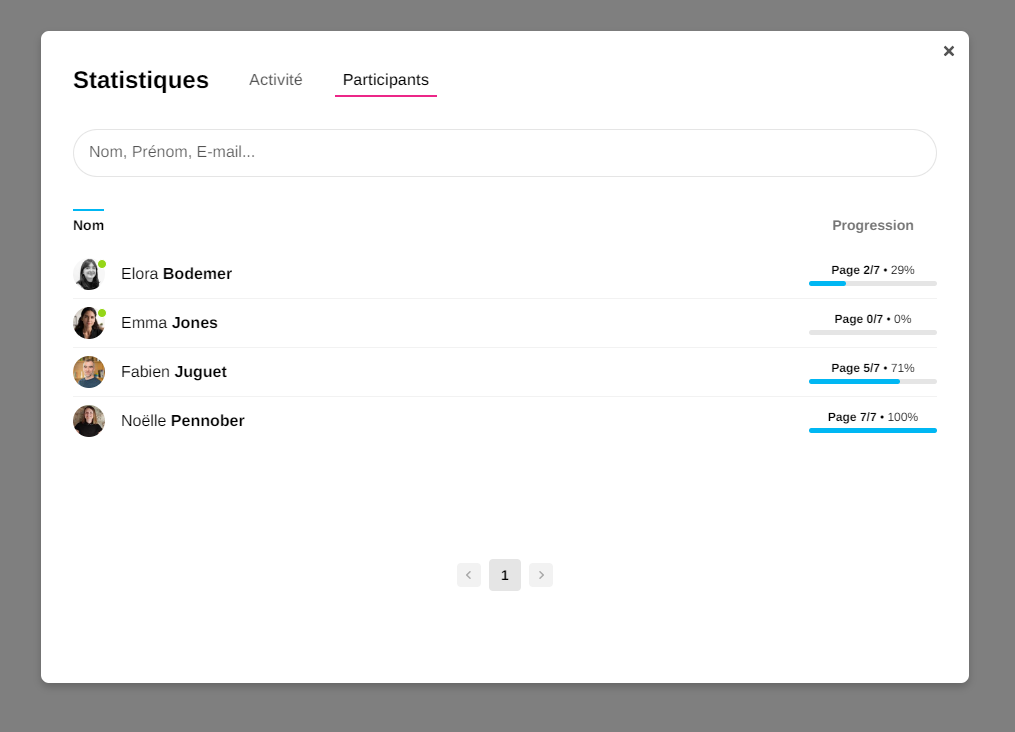Sort by the Nom column header

(x=88, y=225)
